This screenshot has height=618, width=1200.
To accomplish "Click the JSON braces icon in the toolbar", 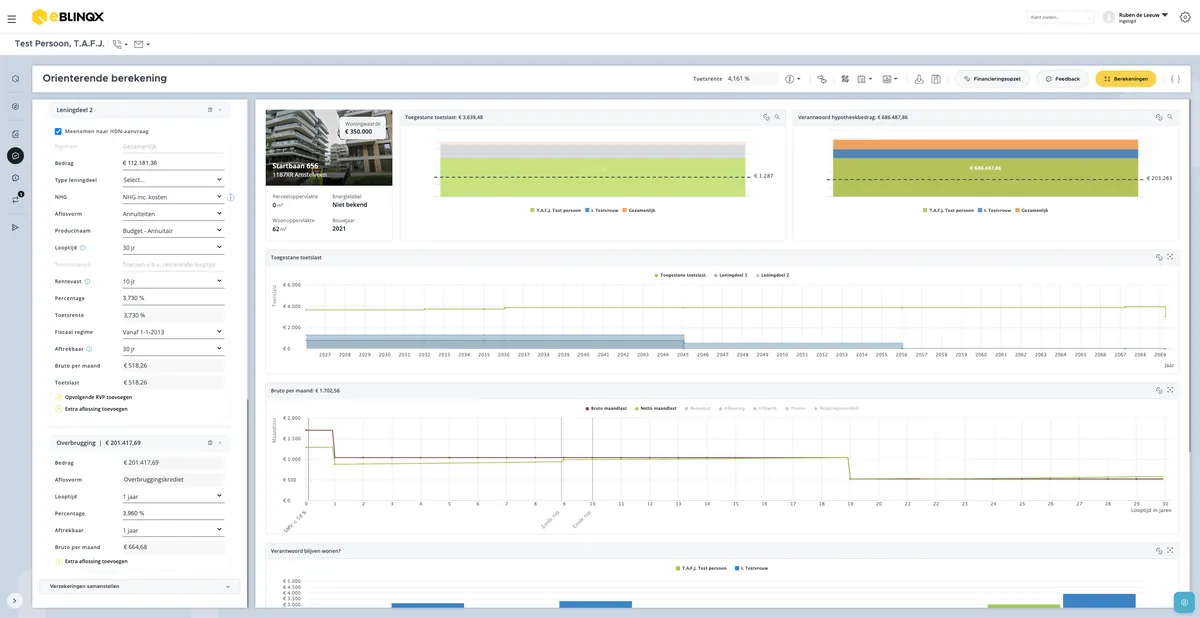I will point(1175,78).
